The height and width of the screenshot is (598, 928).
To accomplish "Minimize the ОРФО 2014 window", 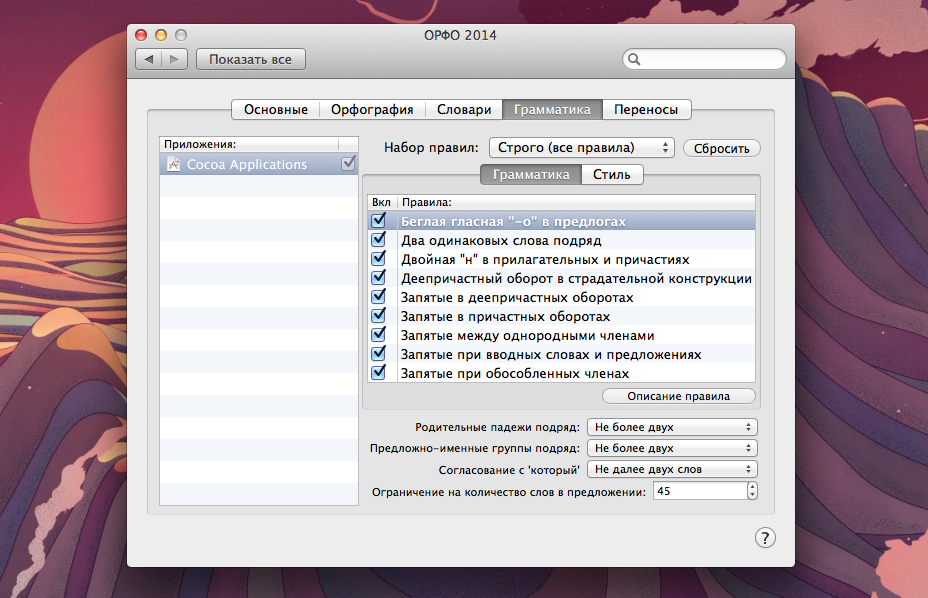I will click(161, 35).
